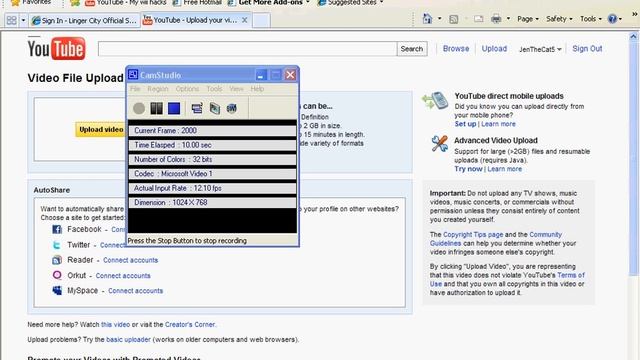This screenshot has height=360, width=640.
Task: Open a new blank browser tab
Action: click(x=261, y=20)
